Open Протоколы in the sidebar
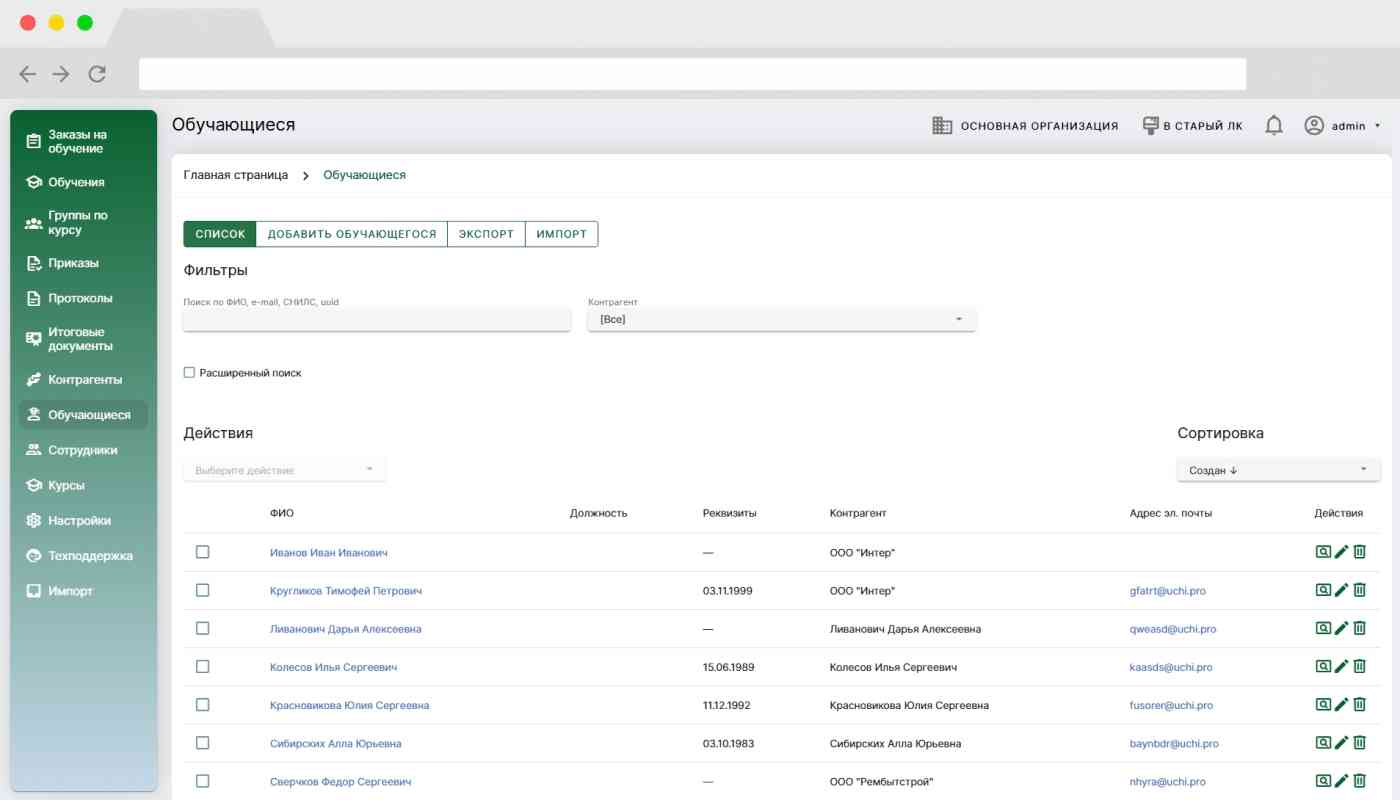Viewport: 1400px width, 800px height. point(80,298)
